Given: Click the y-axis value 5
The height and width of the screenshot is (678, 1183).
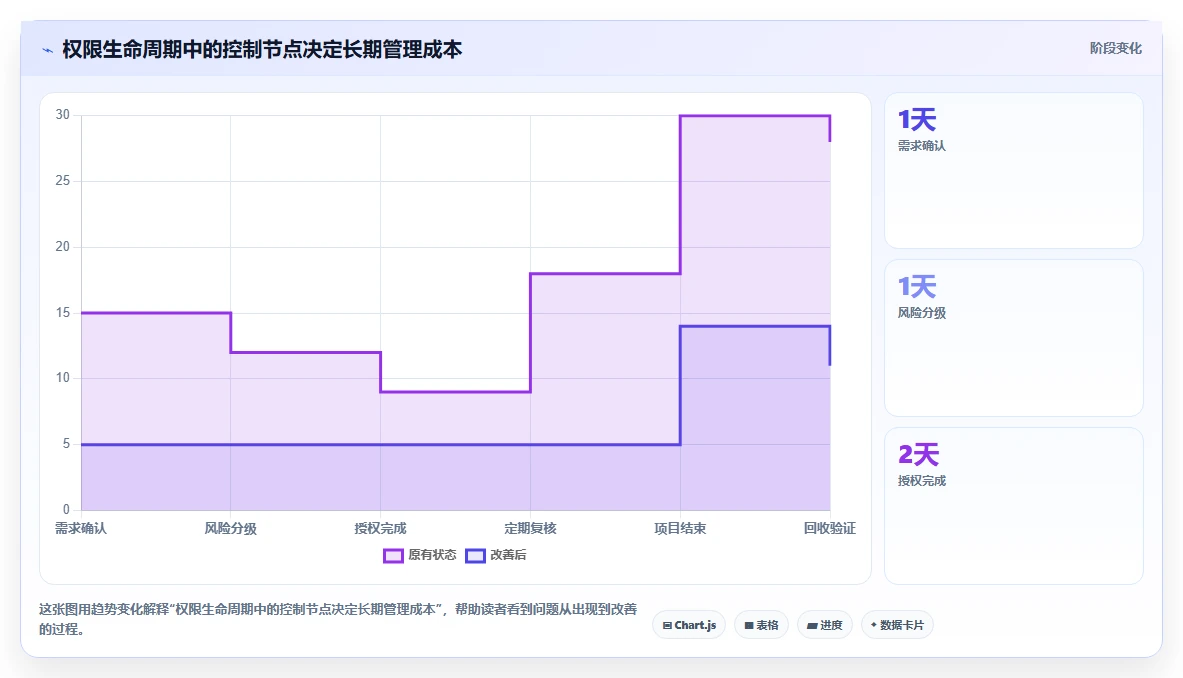Looking at the screenshot, I should [66, 444].
